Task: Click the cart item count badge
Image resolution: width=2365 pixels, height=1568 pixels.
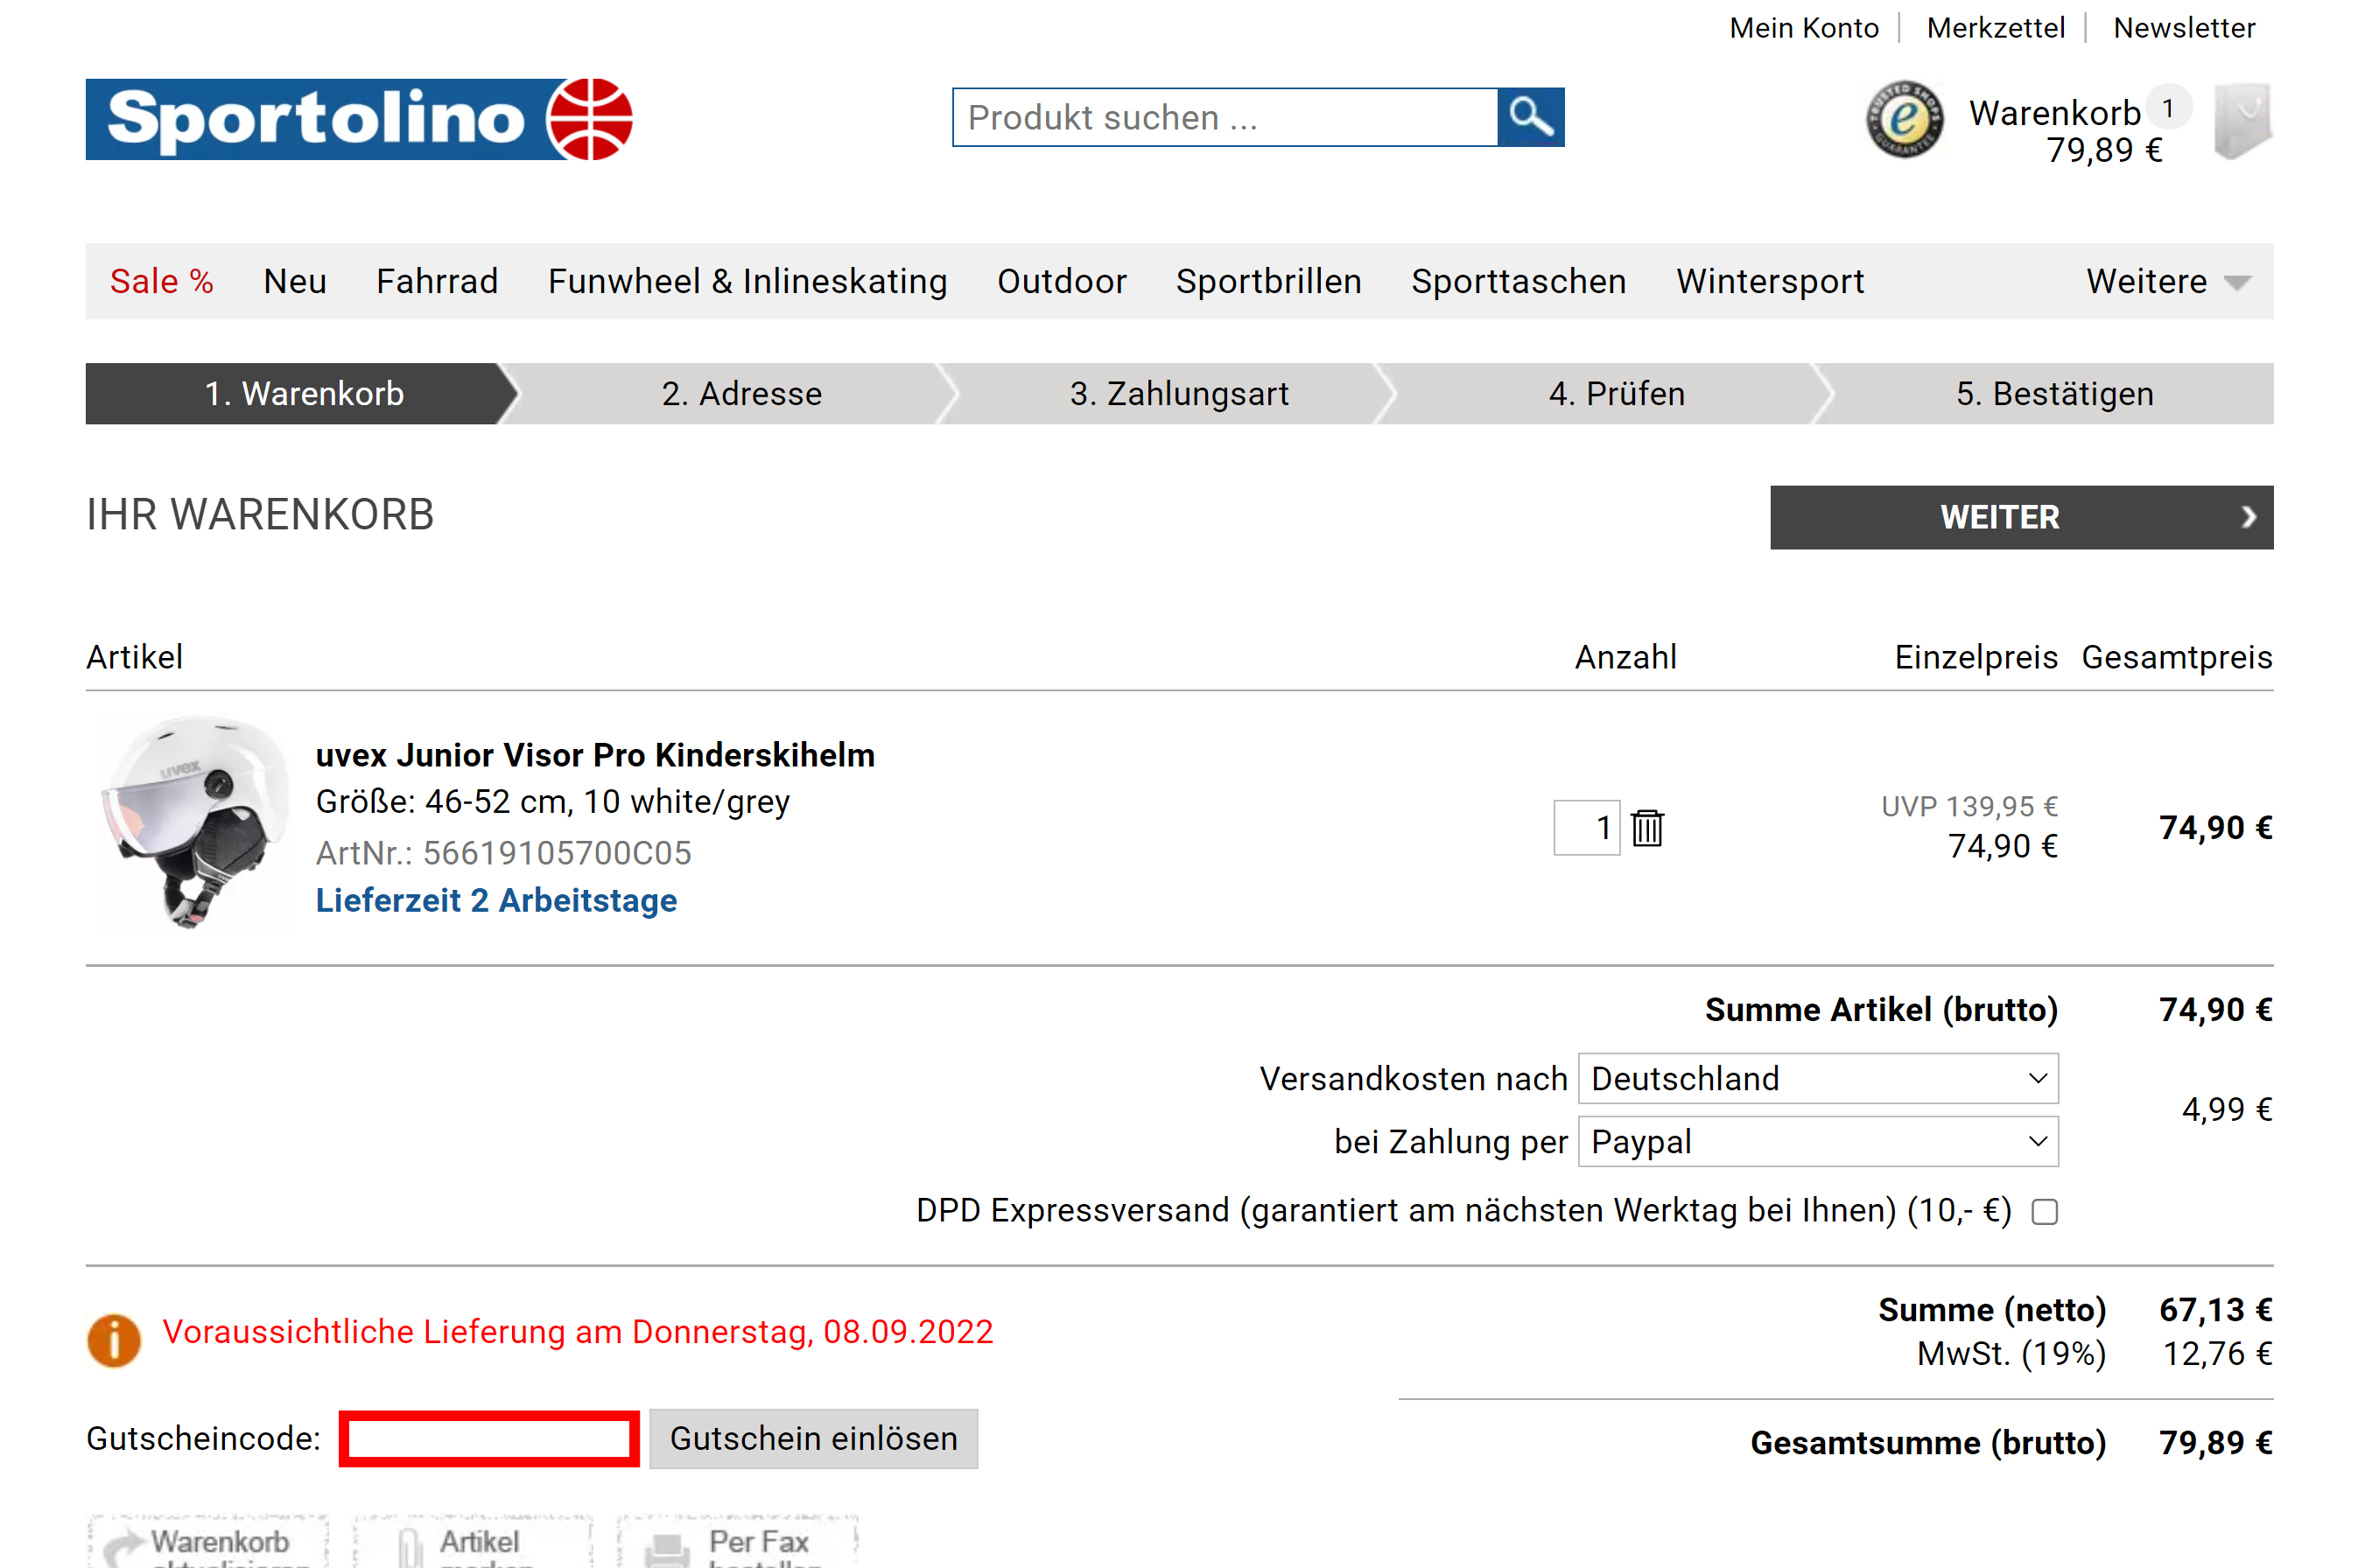Action: point(2168,107)
